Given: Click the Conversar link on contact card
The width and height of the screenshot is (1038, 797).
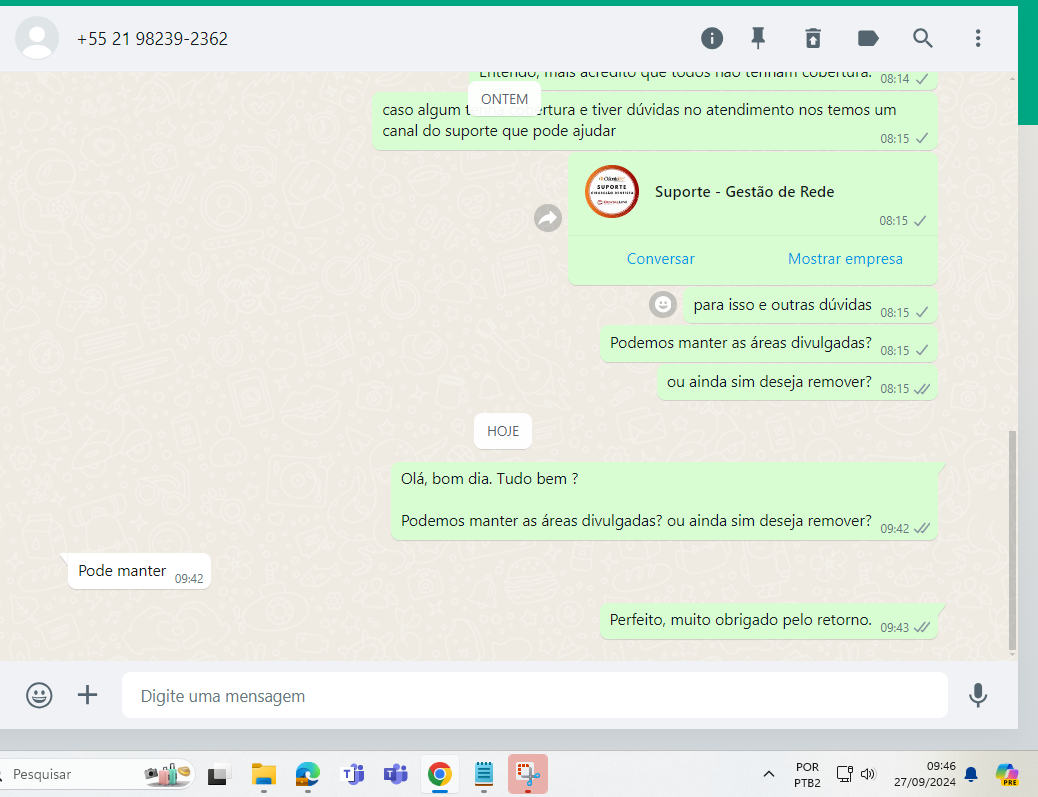Looking at the screenshot, I should [x=660, y=259].
